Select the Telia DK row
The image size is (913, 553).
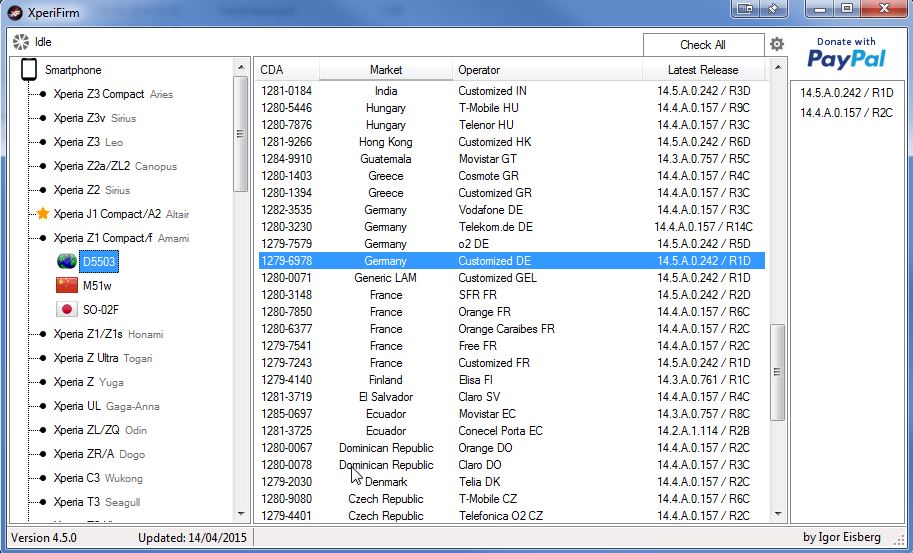click(x=511, y=481)
